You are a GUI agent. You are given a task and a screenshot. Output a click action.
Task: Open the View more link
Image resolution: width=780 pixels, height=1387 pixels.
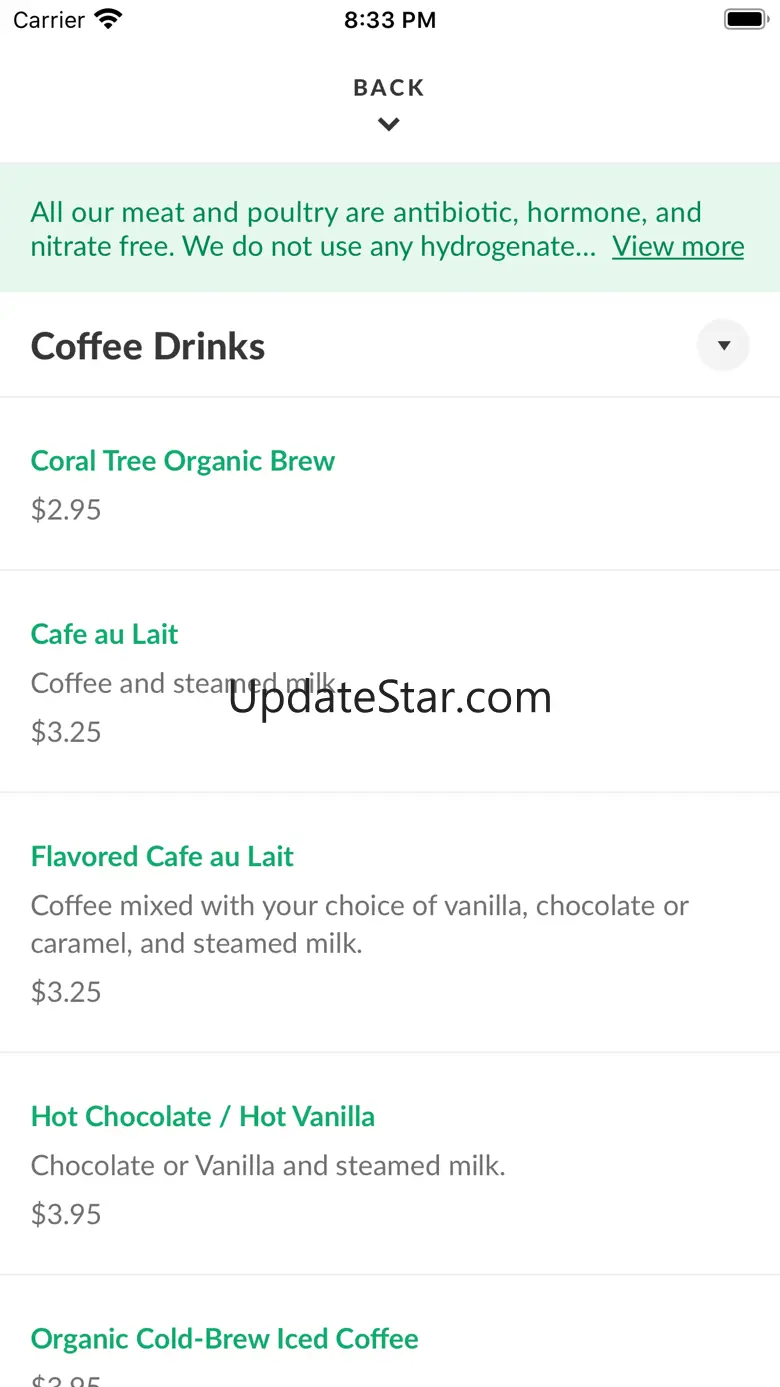click(x=678, y=246)
